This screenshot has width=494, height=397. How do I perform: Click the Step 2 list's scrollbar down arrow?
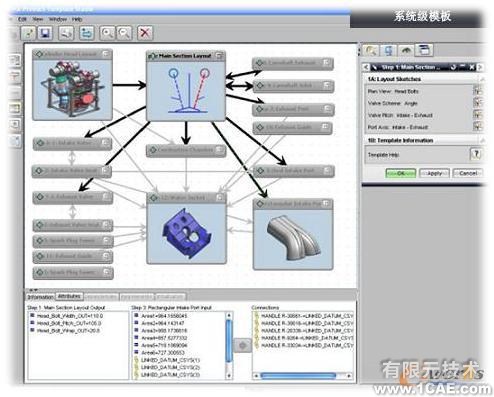pyautogui.click(x=229, y=376)
